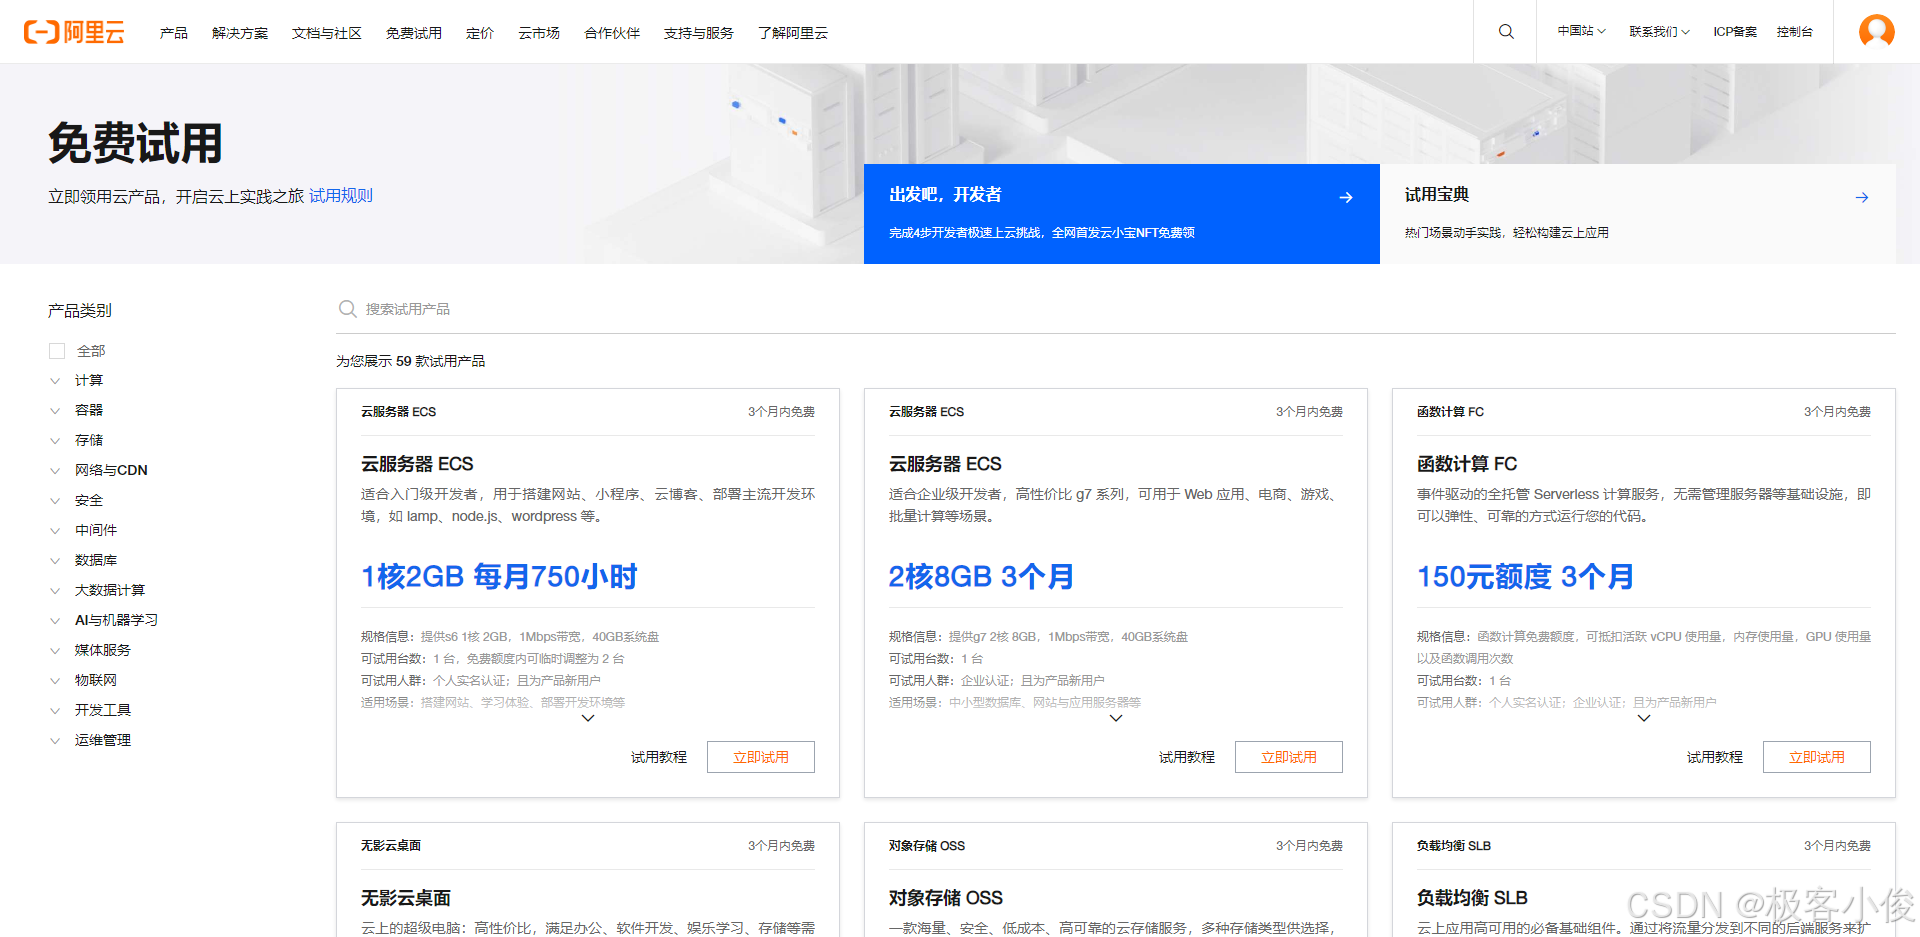Expand the 大数据计算 category
The image size is (1920, 937).
pos(55,591)
